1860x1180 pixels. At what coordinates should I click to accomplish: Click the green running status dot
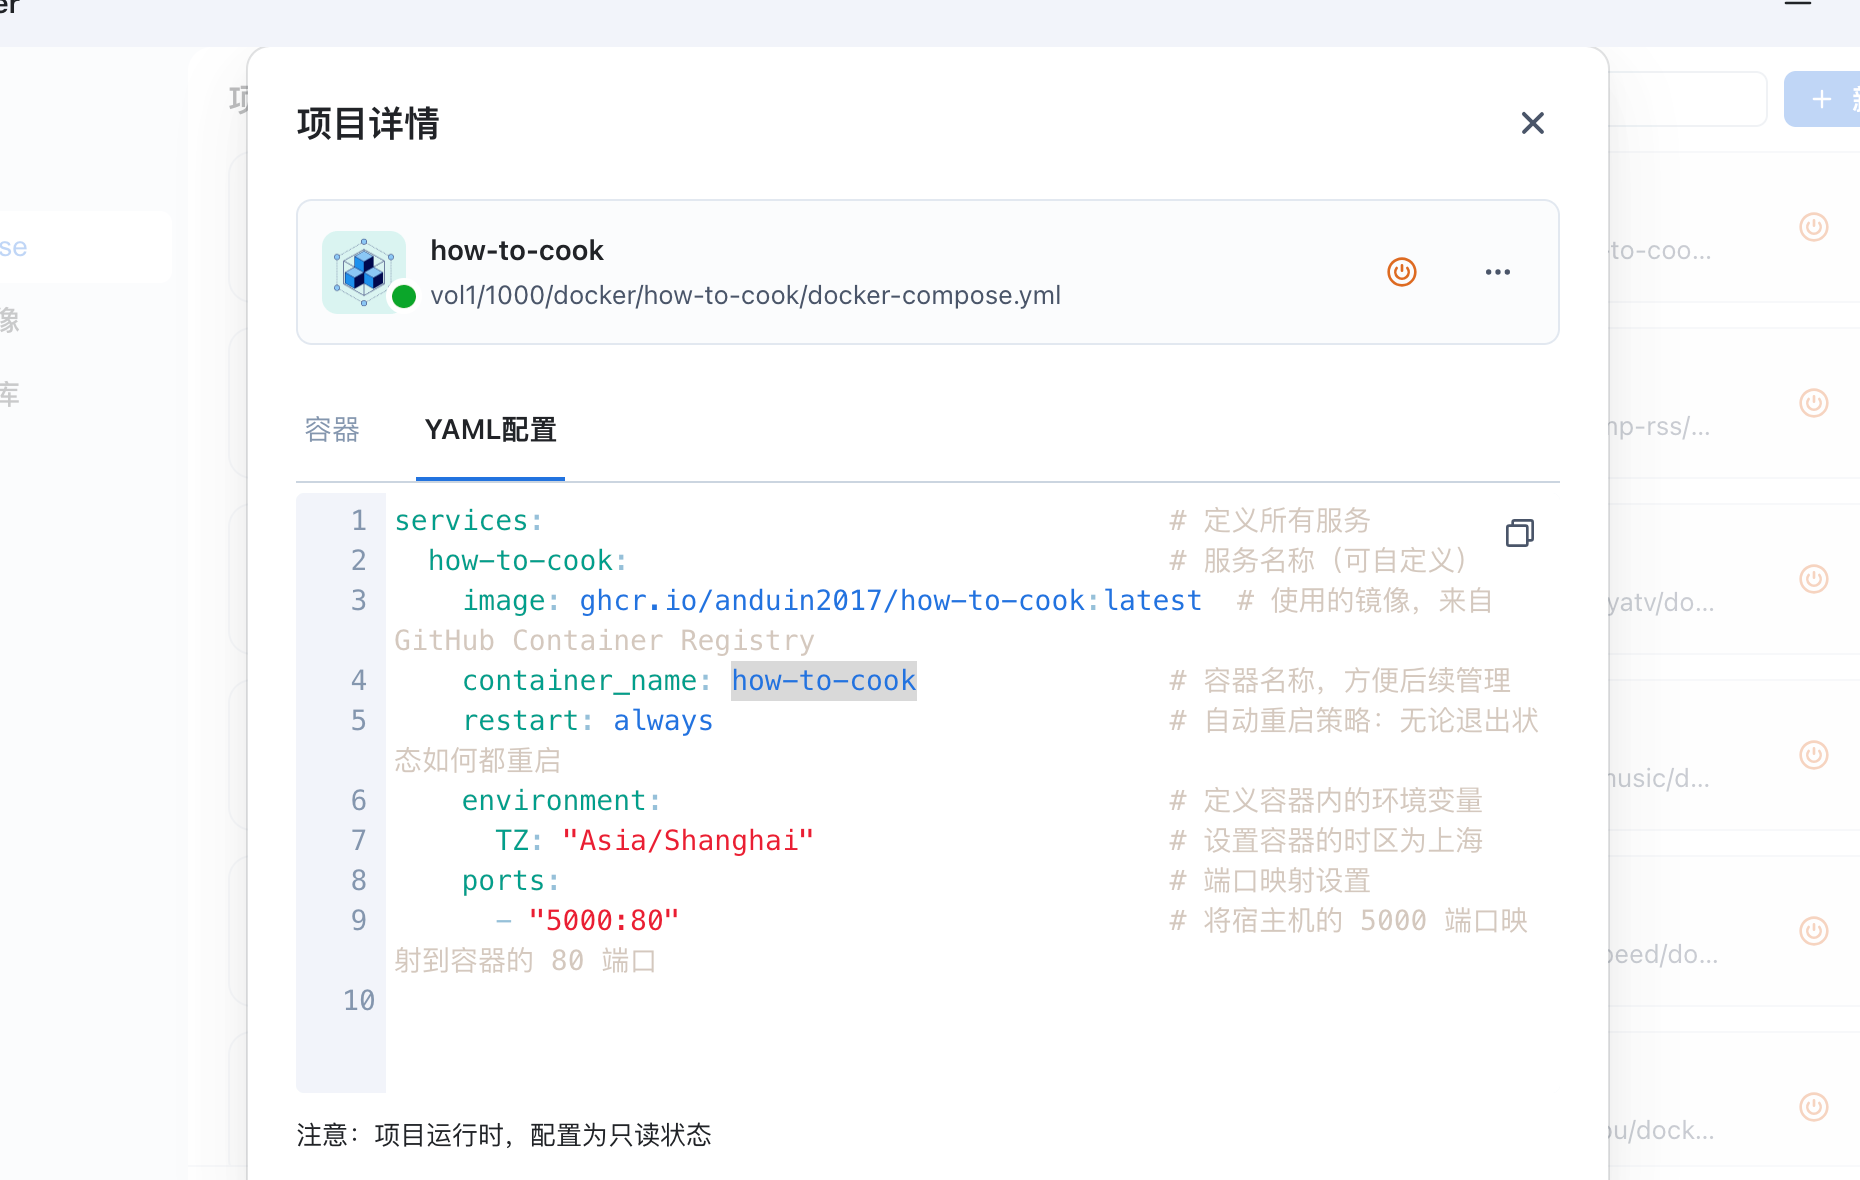click(404, 297)
